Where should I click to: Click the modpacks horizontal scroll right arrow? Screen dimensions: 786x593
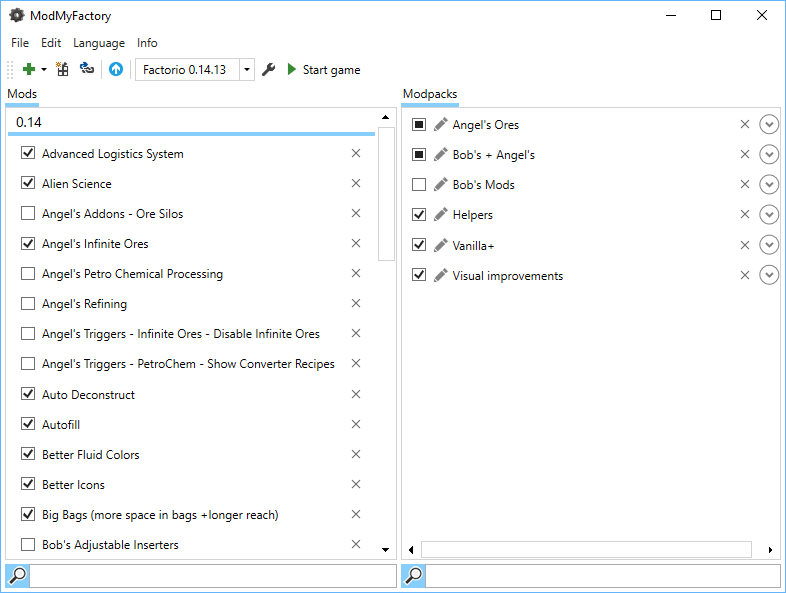click(770, 550)
